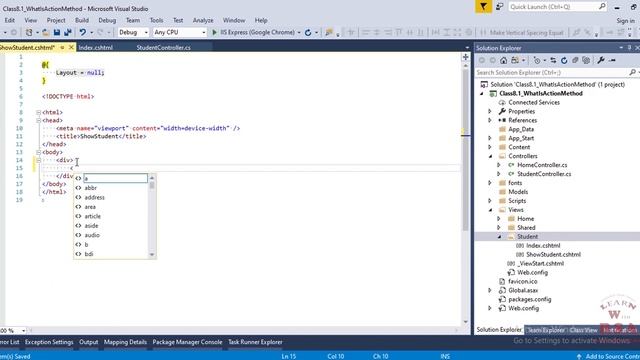The width and height of the screenshot is (640, 360).
Task: Open the Package Manager Console tab
Action: pos(187,342)
